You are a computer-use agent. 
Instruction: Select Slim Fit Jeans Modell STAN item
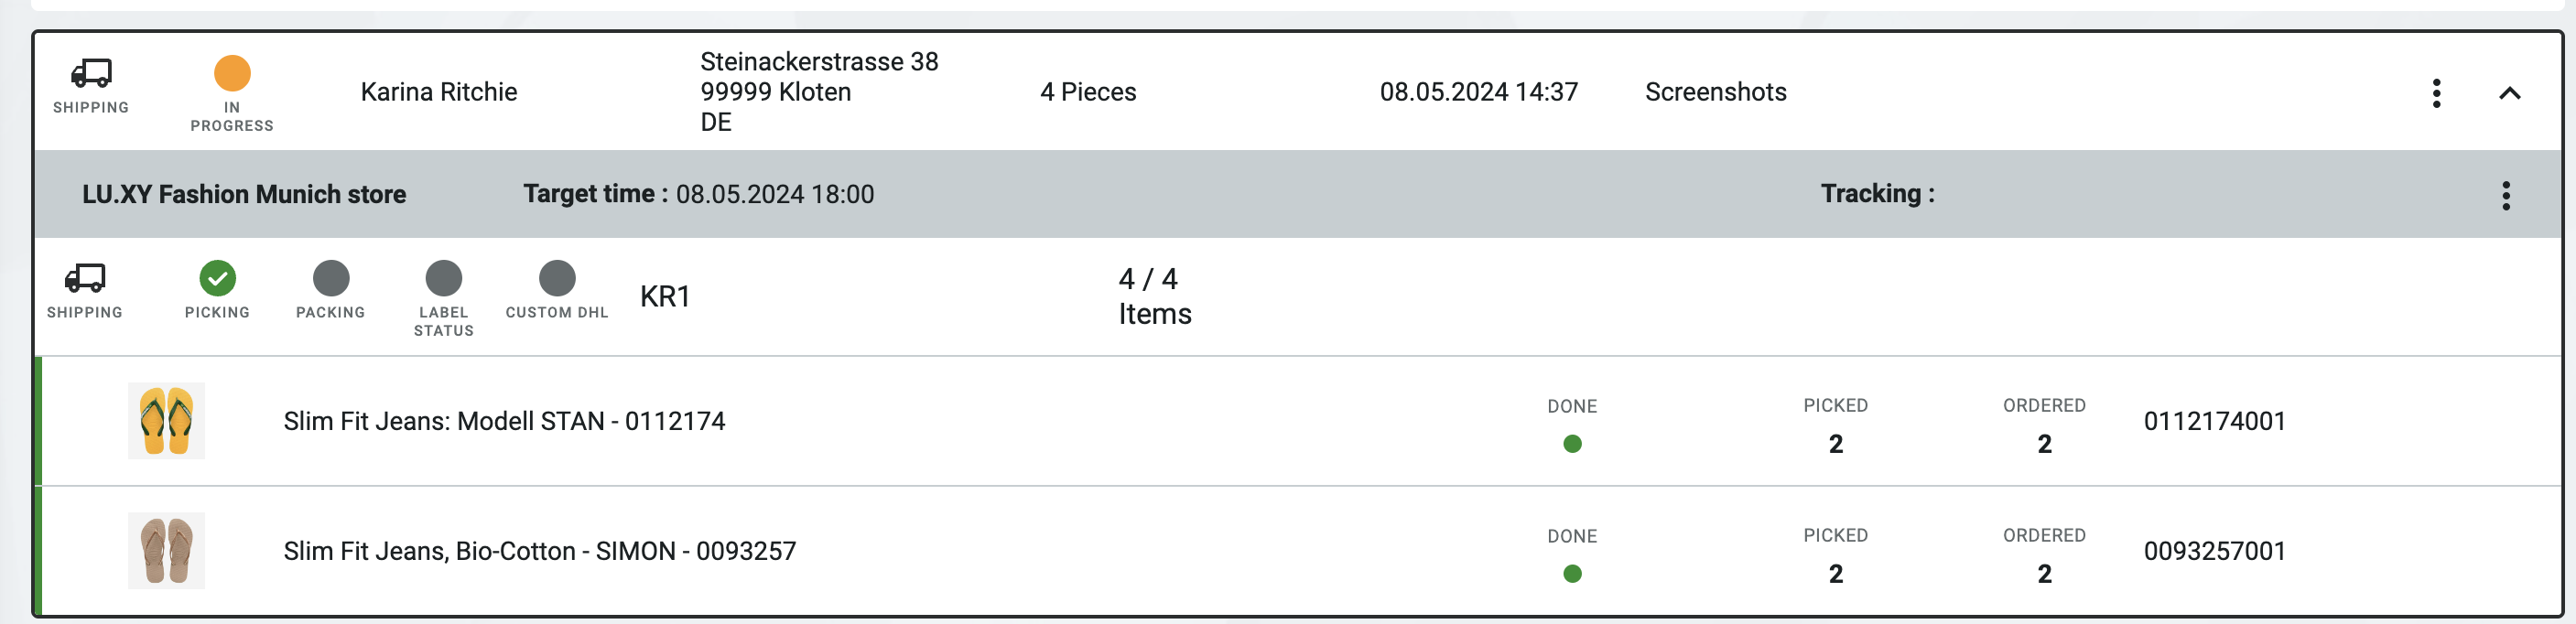pyautogui.click(x=504, y=421)
